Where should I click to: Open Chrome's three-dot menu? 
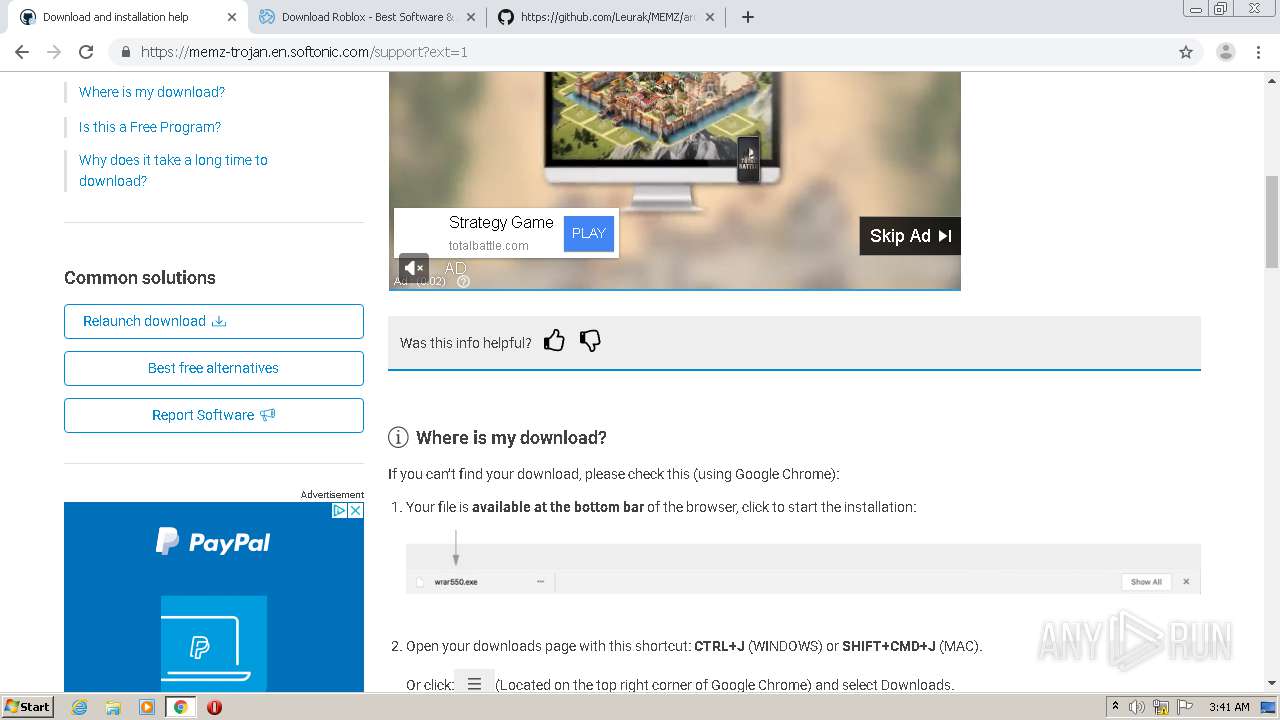(x=1258, y=52)
